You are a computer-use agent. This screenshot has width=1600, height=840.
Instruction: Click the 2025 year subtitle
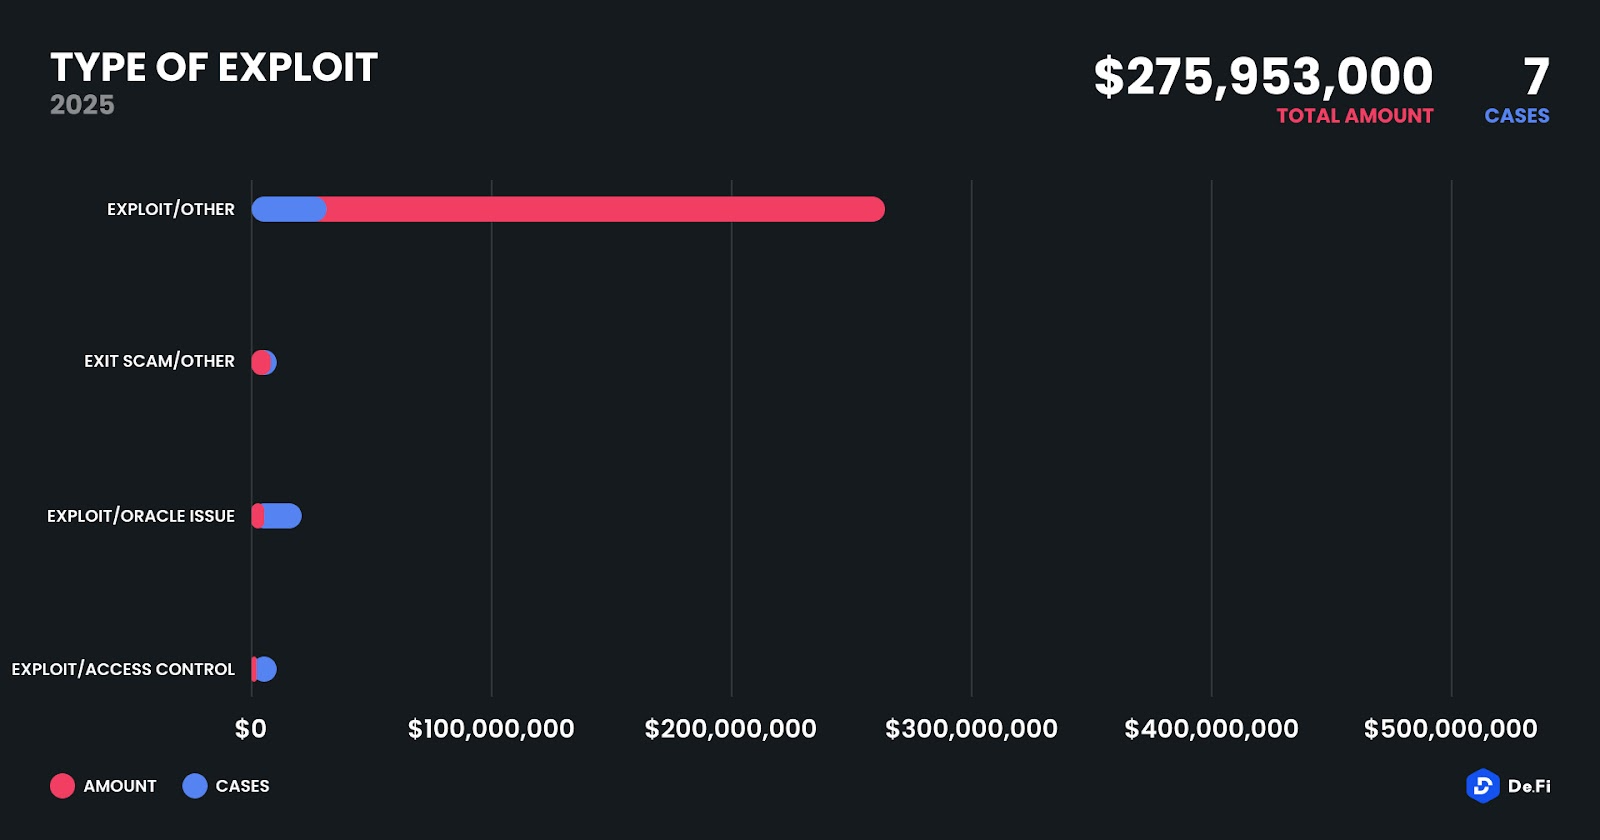click(x=82, y=105)
